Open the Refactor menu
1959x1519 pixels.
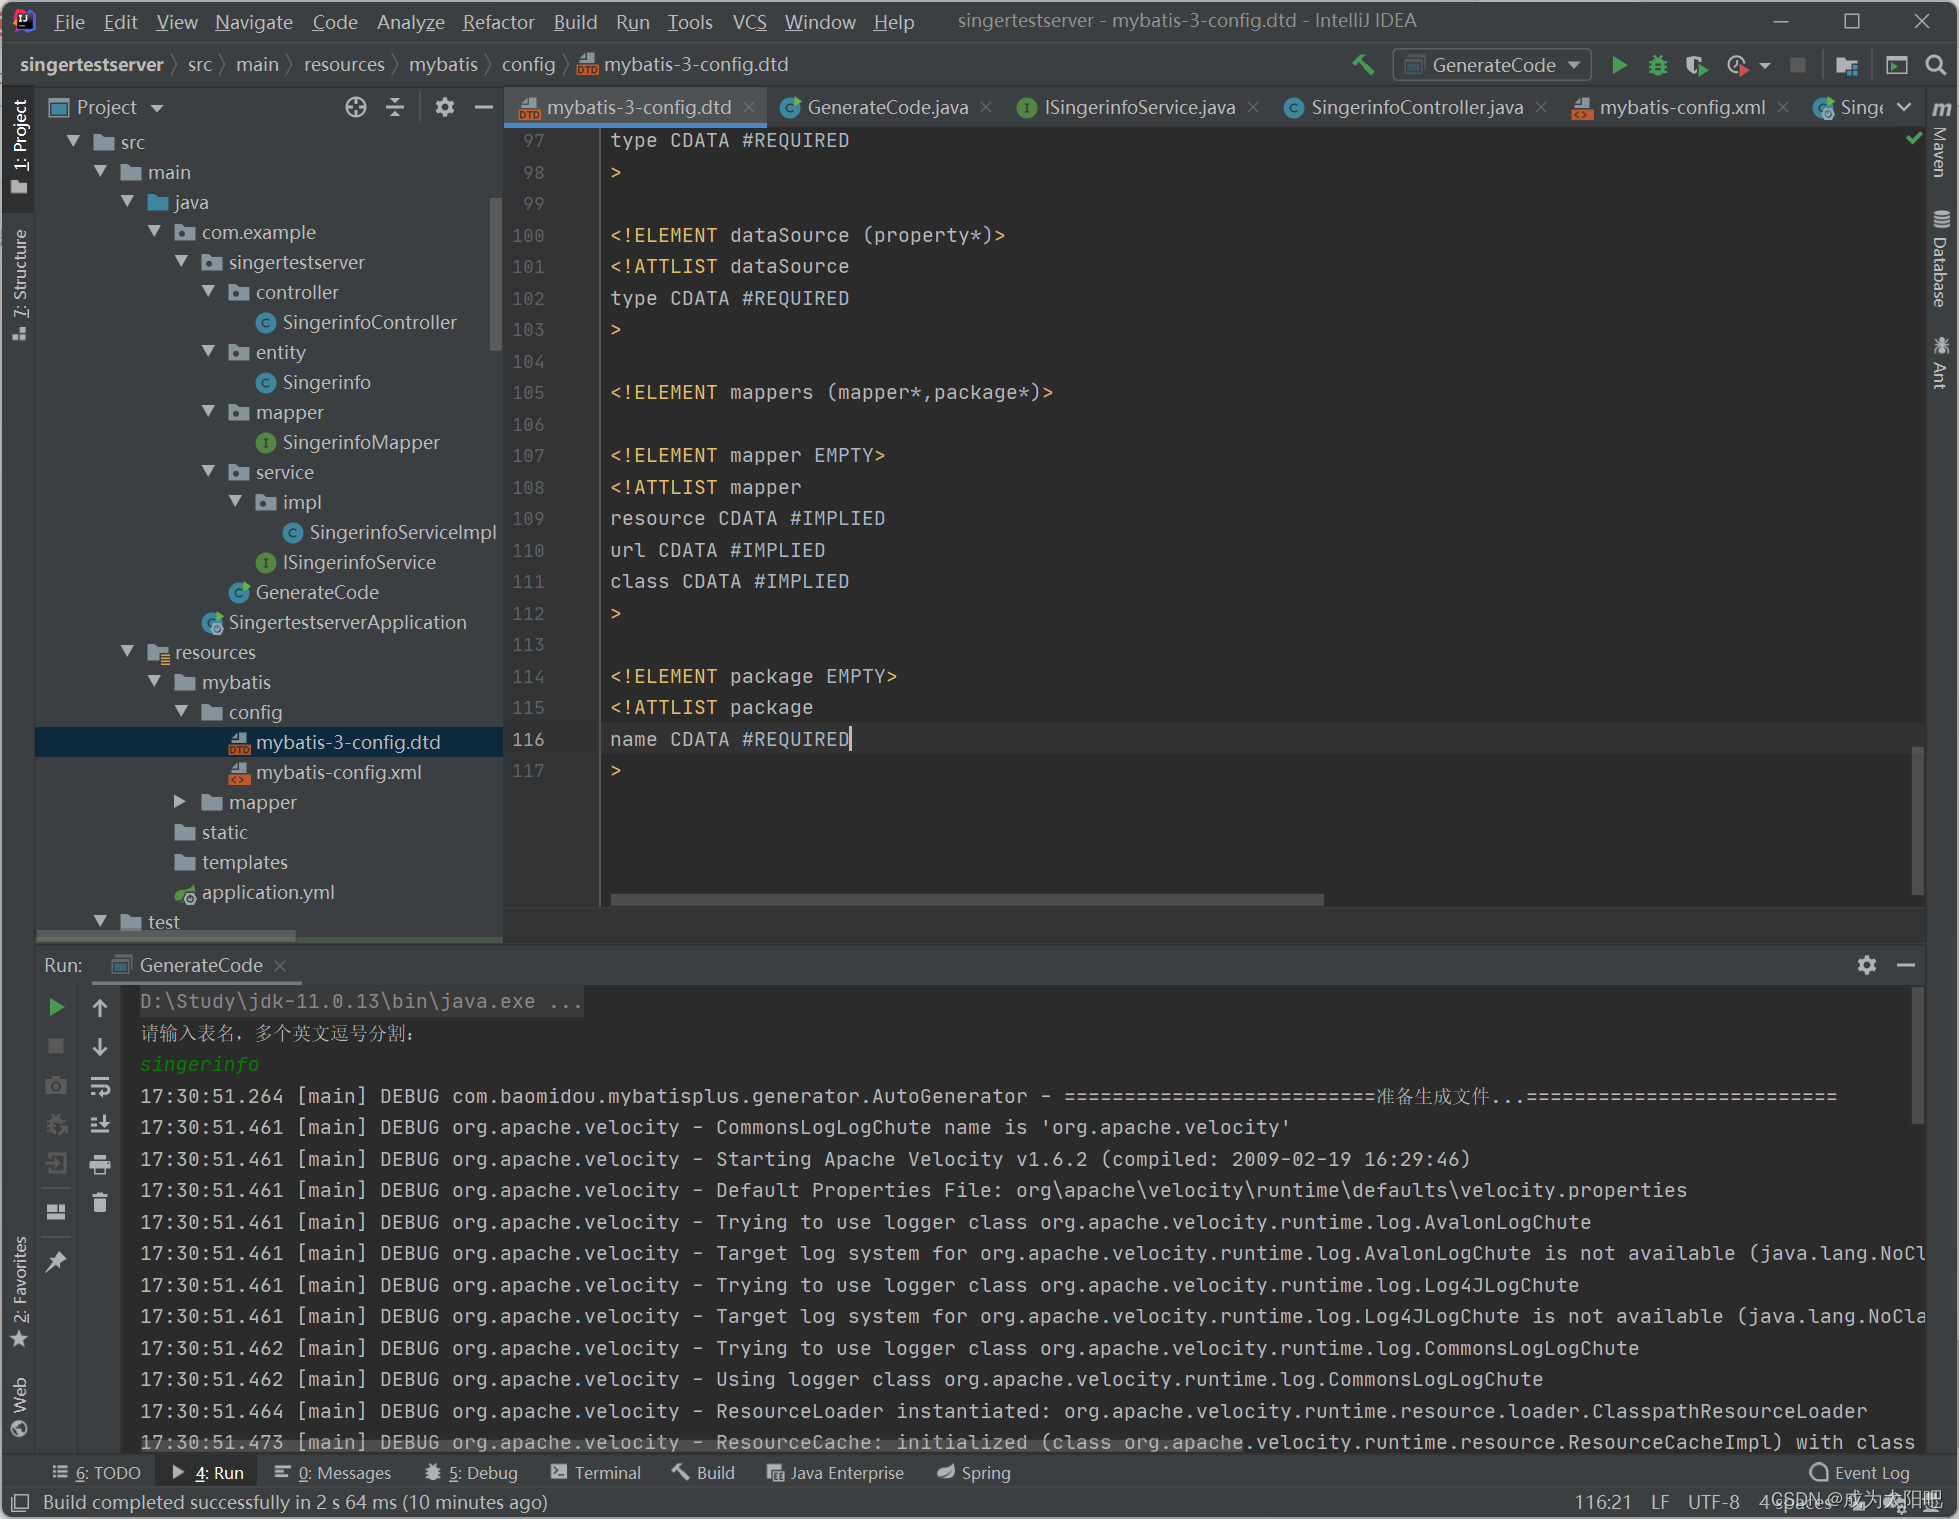click(497, 22)
